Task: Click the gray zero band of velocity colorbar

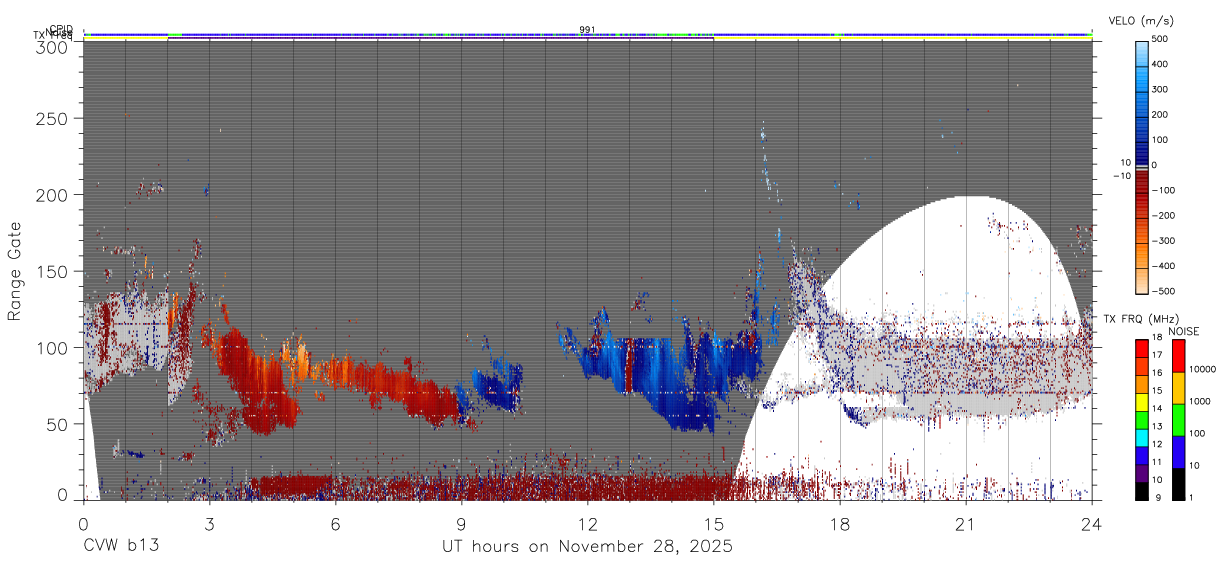Action: [x=1143, y=168]
